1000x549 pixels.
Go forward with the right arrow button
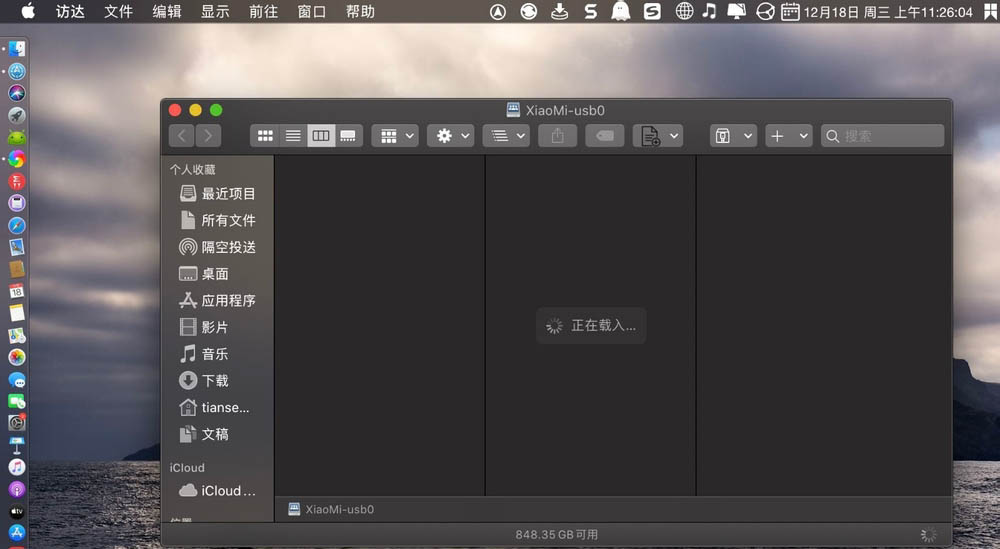pos(209,136)
